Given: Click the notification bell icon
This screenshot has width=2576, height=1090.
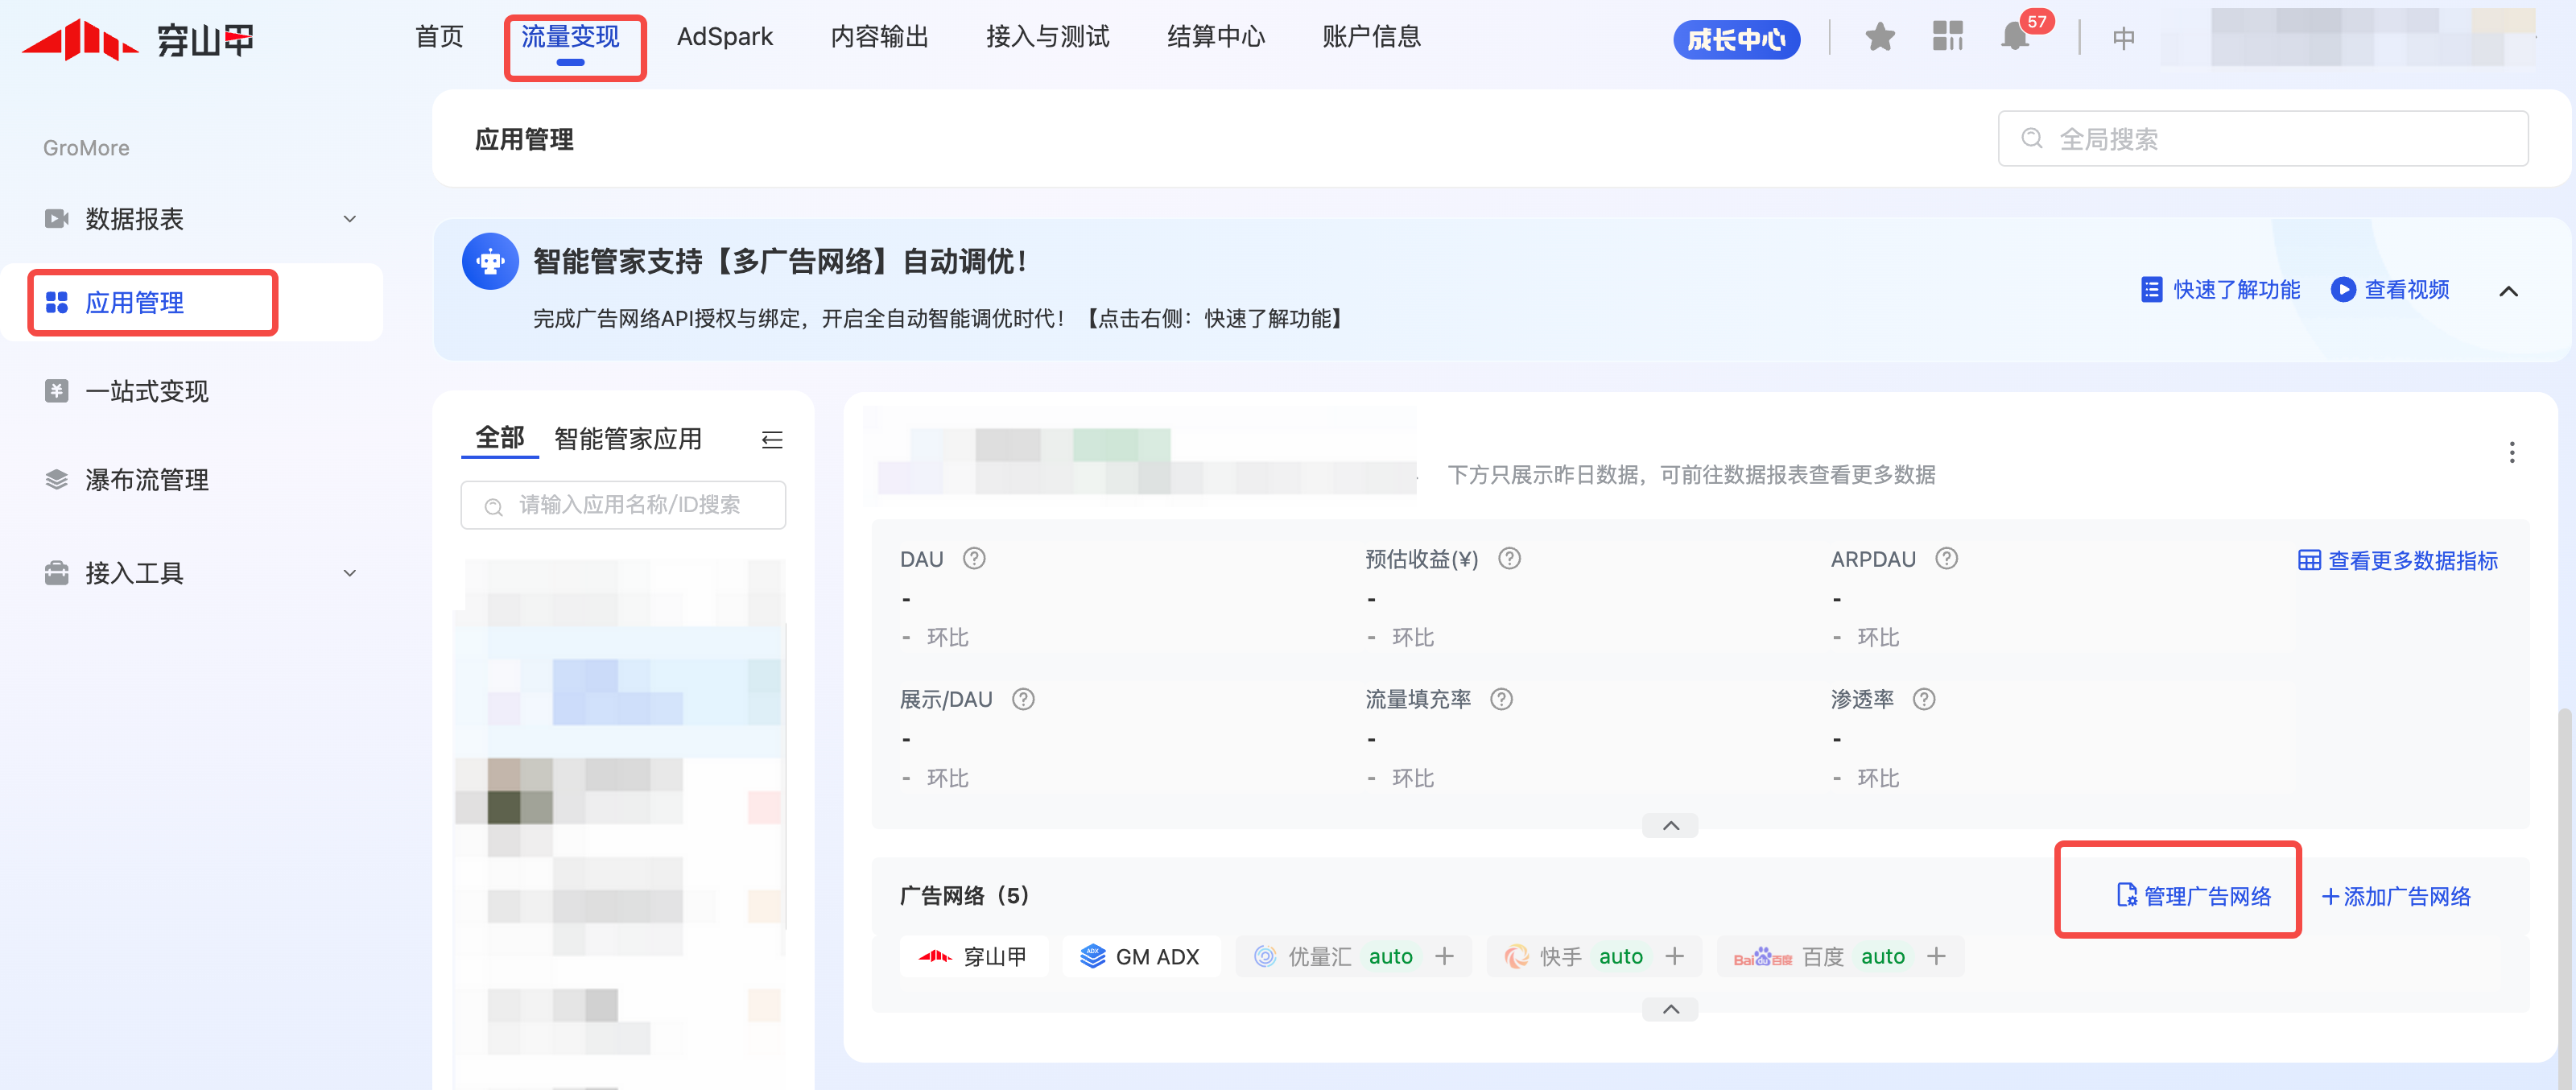Looking at the screenshot, I should point(2014,38).
